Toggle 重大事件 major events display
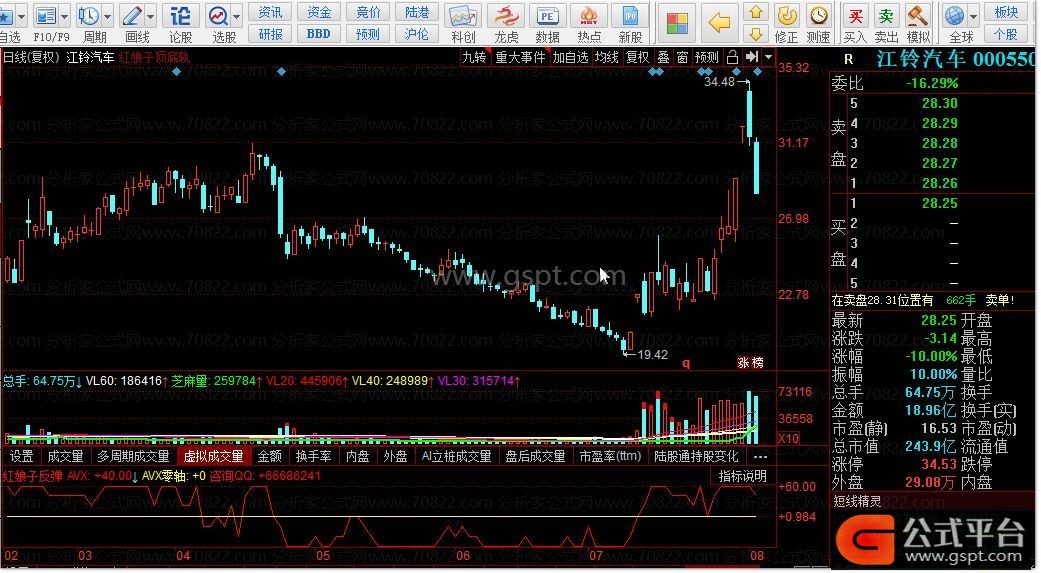 pyautogui.click(x=520, y=57)
